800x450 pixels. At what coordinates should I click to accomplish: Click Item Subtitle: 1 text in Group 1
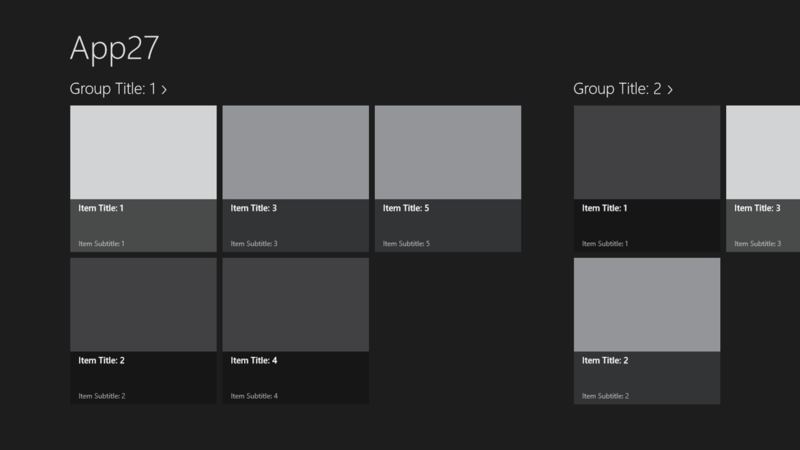(102, 244)
